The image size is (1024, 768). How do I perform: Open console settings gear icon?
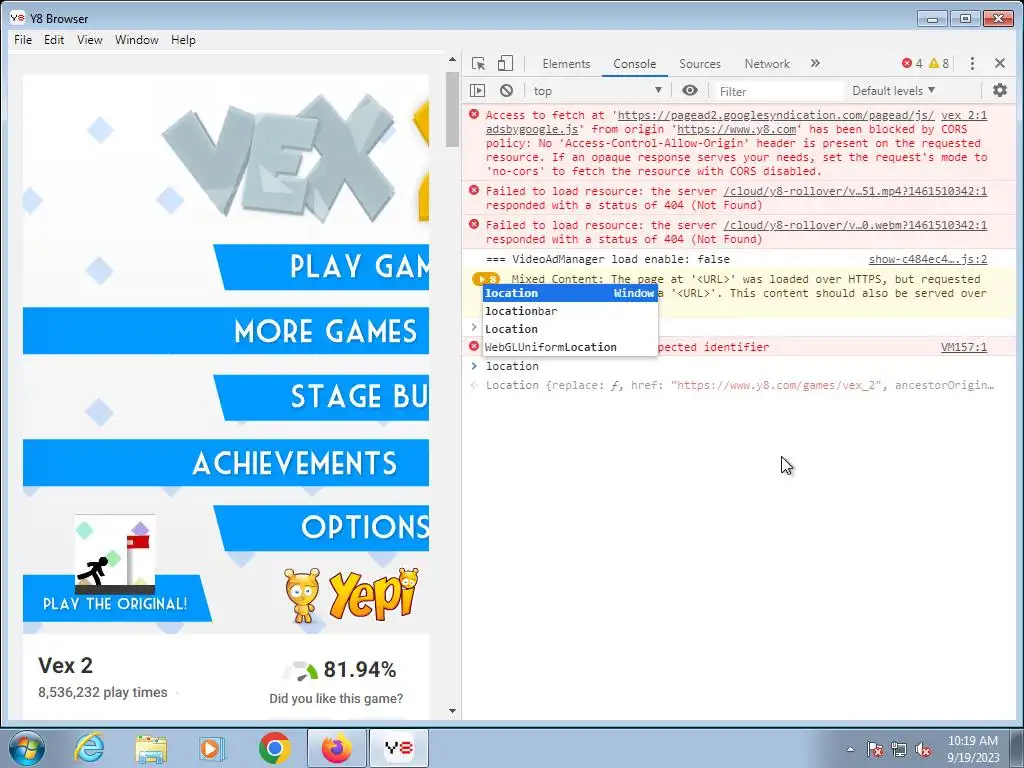(1000, 91)
